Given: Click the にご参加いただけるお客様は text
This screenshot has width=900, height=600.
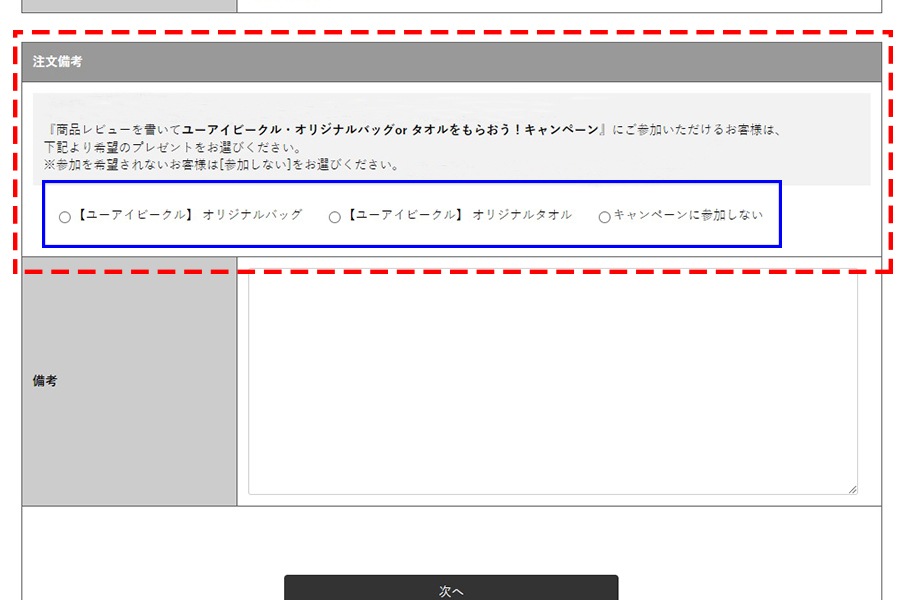Looking at the screenshot, I should (x=700, y=130).
